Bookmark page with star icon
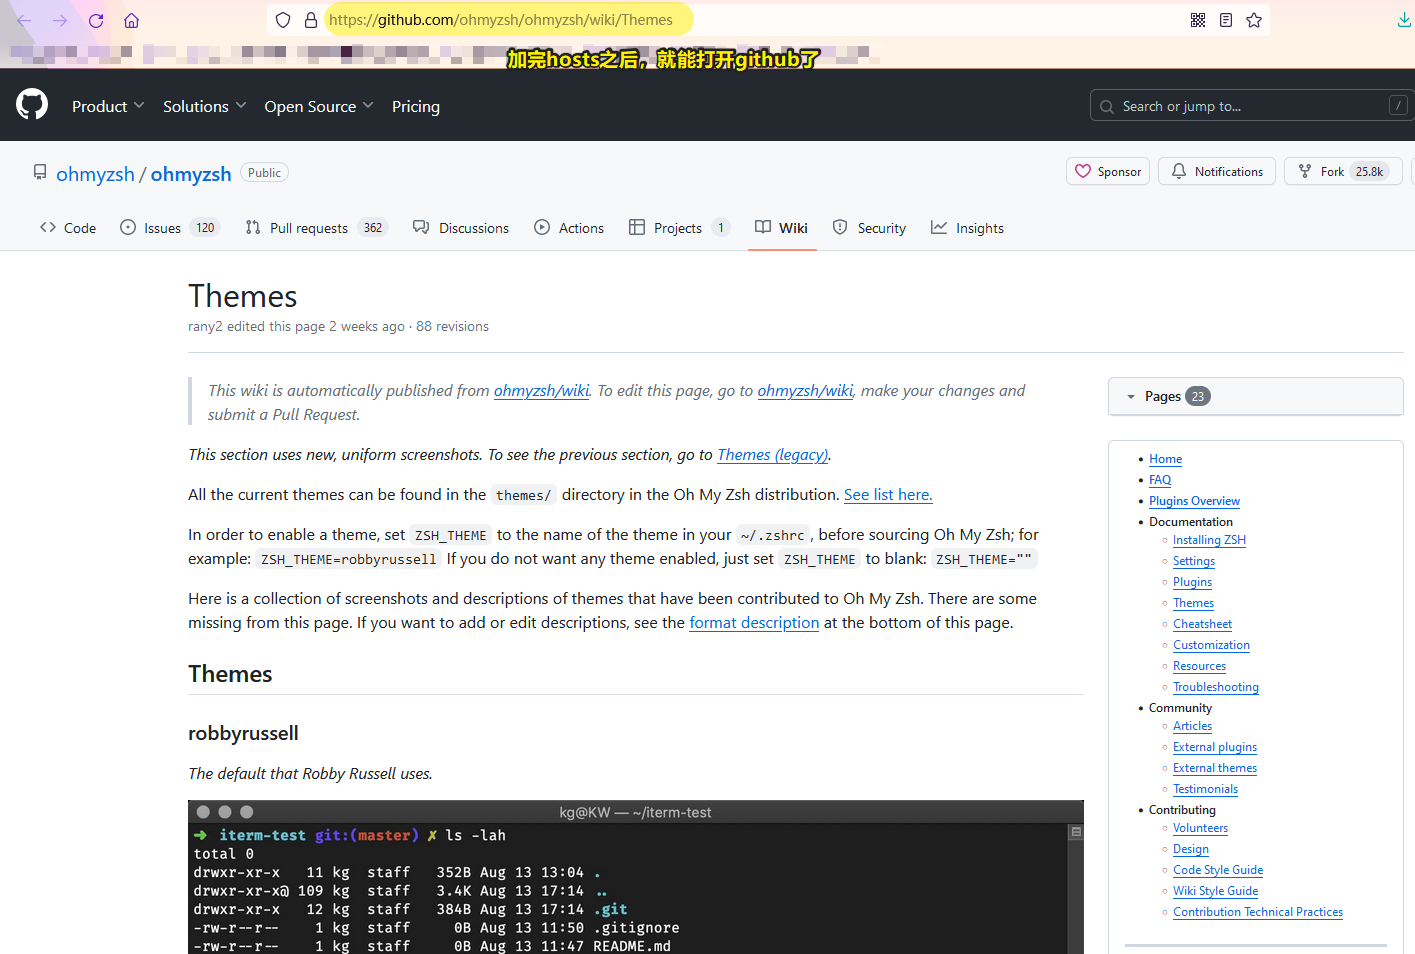 click(x=1254, y=20)
